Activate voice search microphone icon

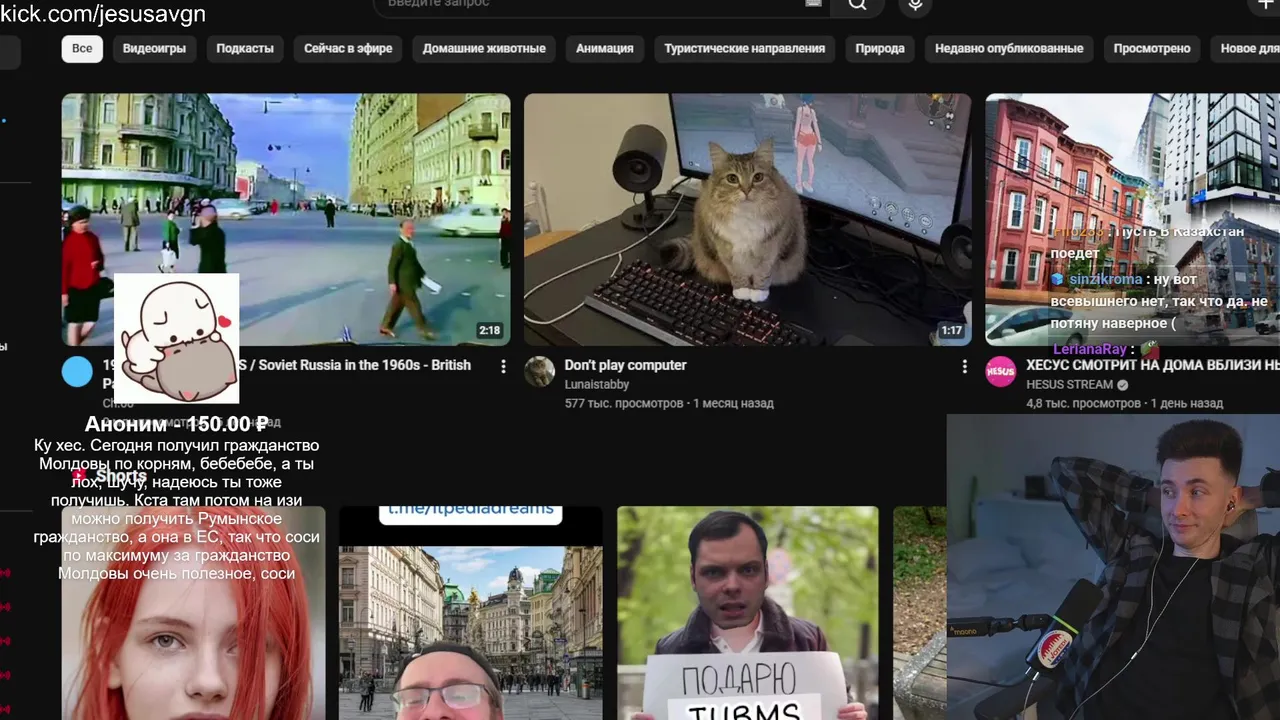(x=914, y=5)
